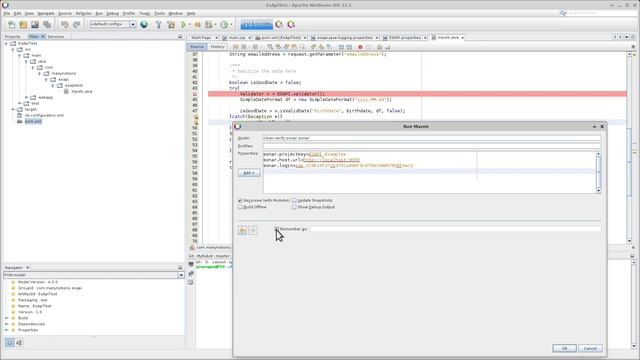
Task: Click OK in the Run Maven dialog
Action: [564, 348]
